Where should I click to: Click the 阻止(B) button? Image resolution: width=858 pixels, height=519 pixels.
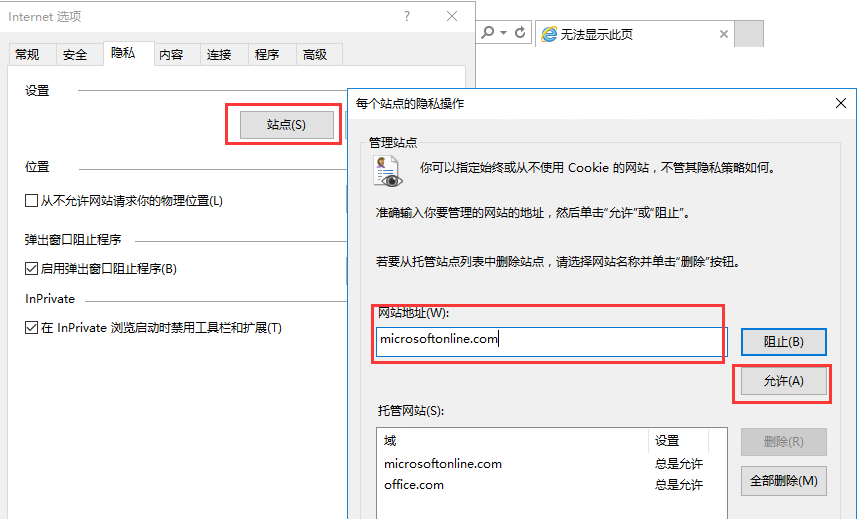coord(783,342)
